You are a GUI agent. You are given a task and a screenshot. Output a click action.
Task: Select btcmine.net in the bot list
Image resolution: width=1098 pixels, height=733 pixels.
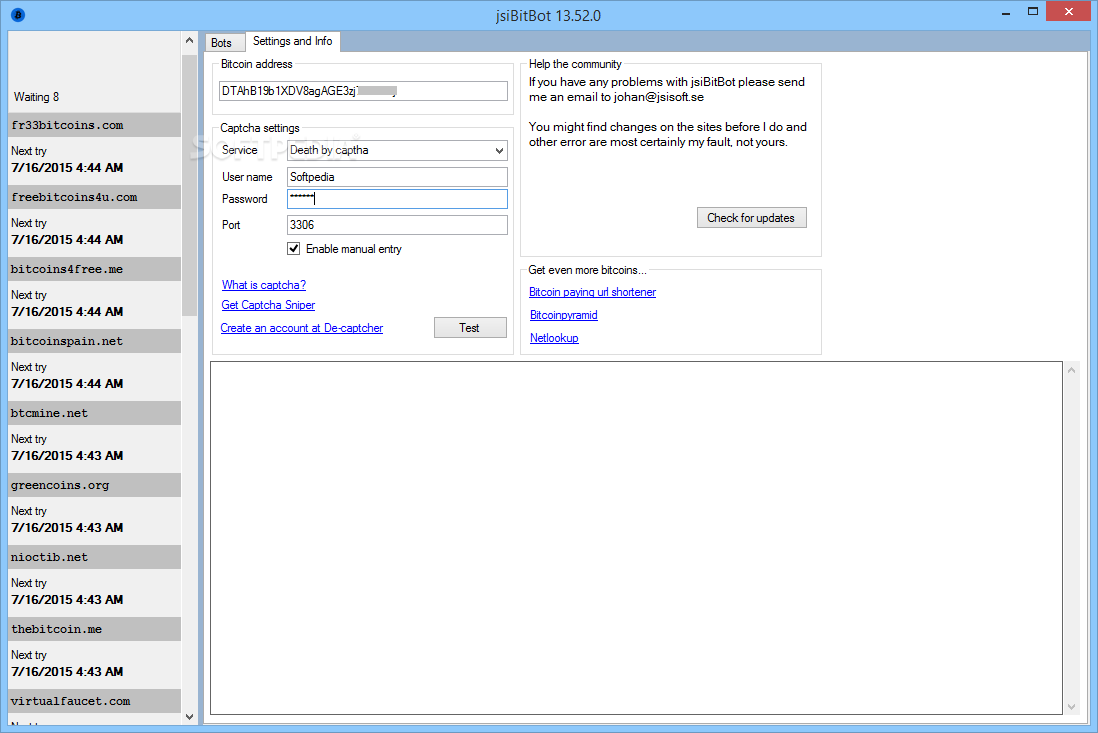95,413
